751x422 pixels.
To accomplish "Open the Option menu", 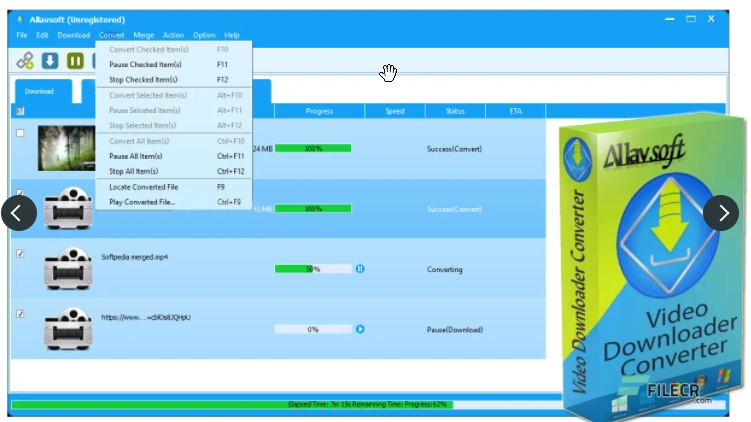I will coord(204,35).
